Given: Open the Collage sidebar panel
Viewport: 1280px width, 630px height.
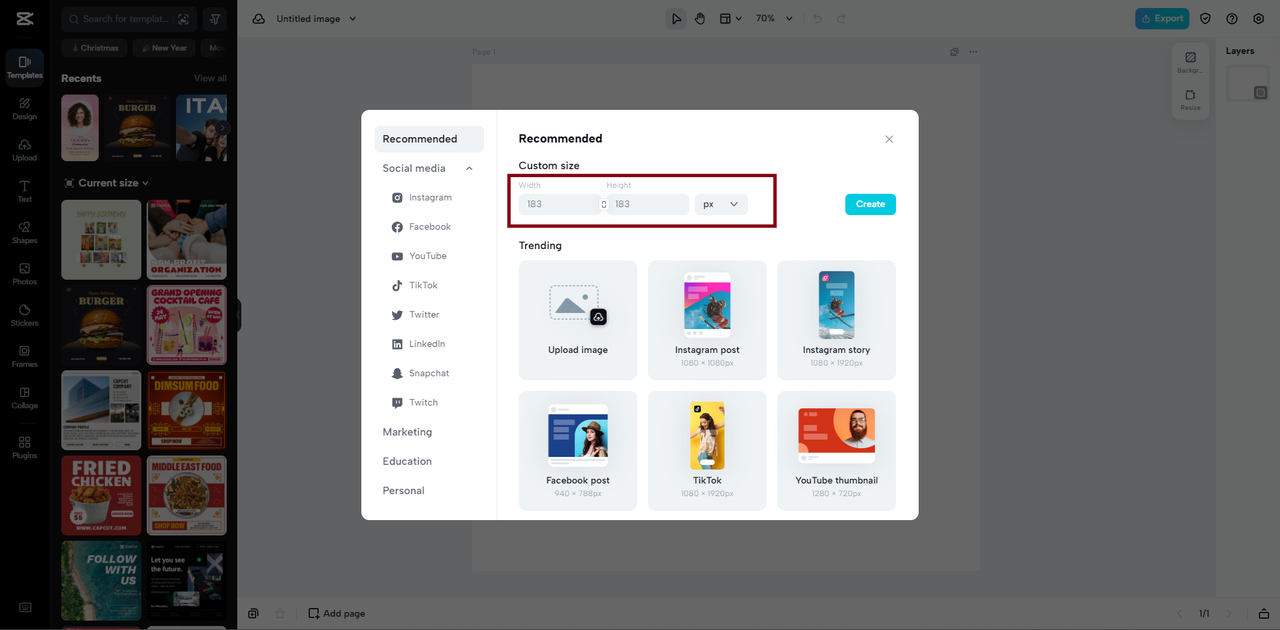Looking at the screenshot, I should coord(24,398).
